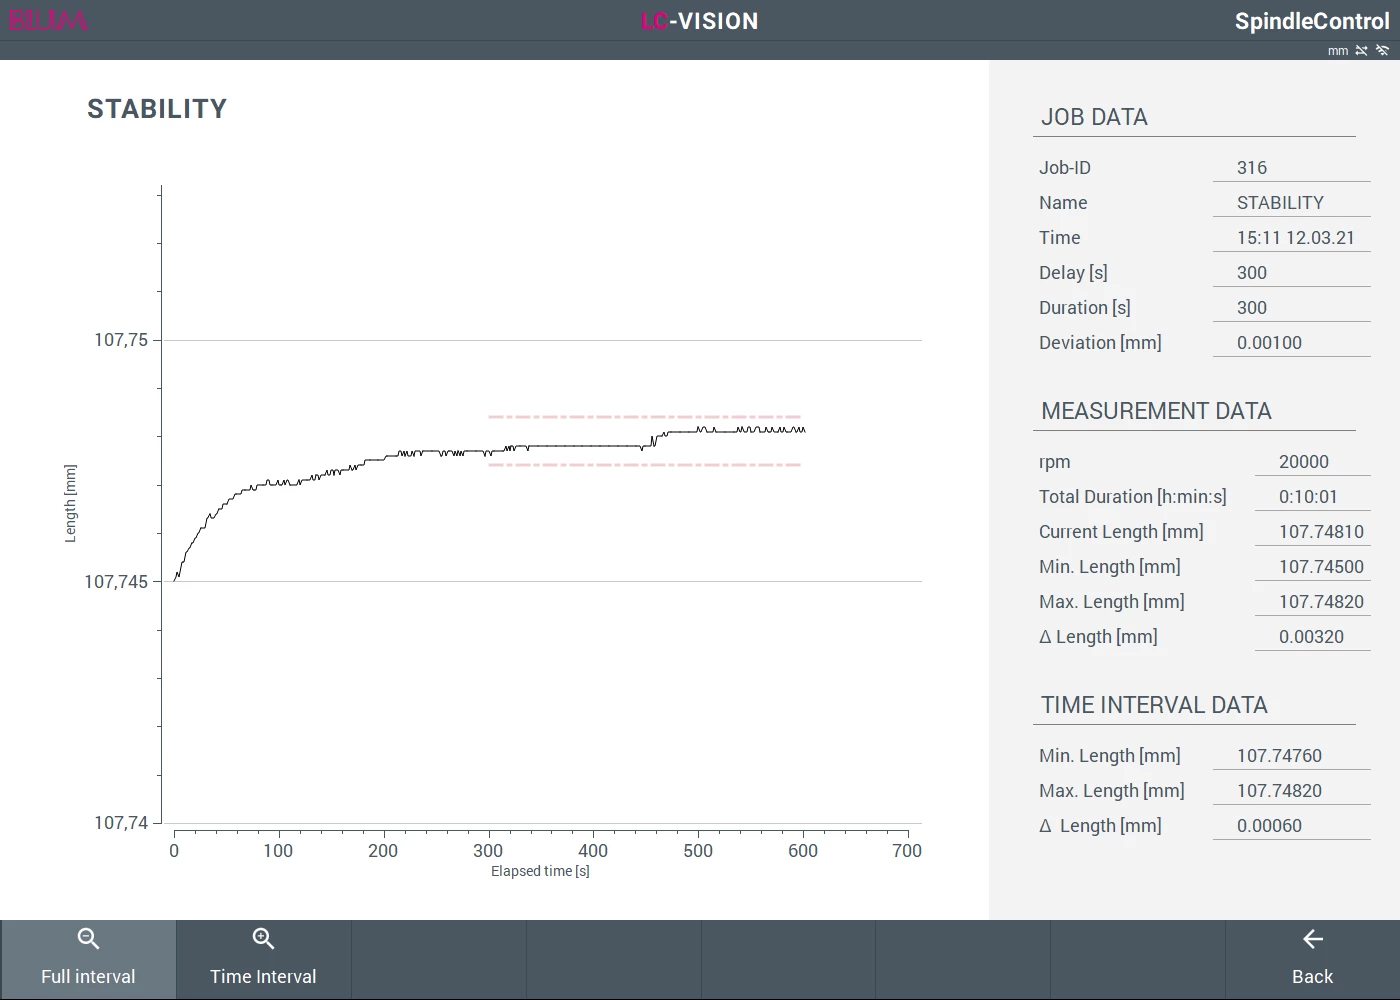Select the Name field with STABILITY
The image size is (1400, 1000).
coord(1290,203)
